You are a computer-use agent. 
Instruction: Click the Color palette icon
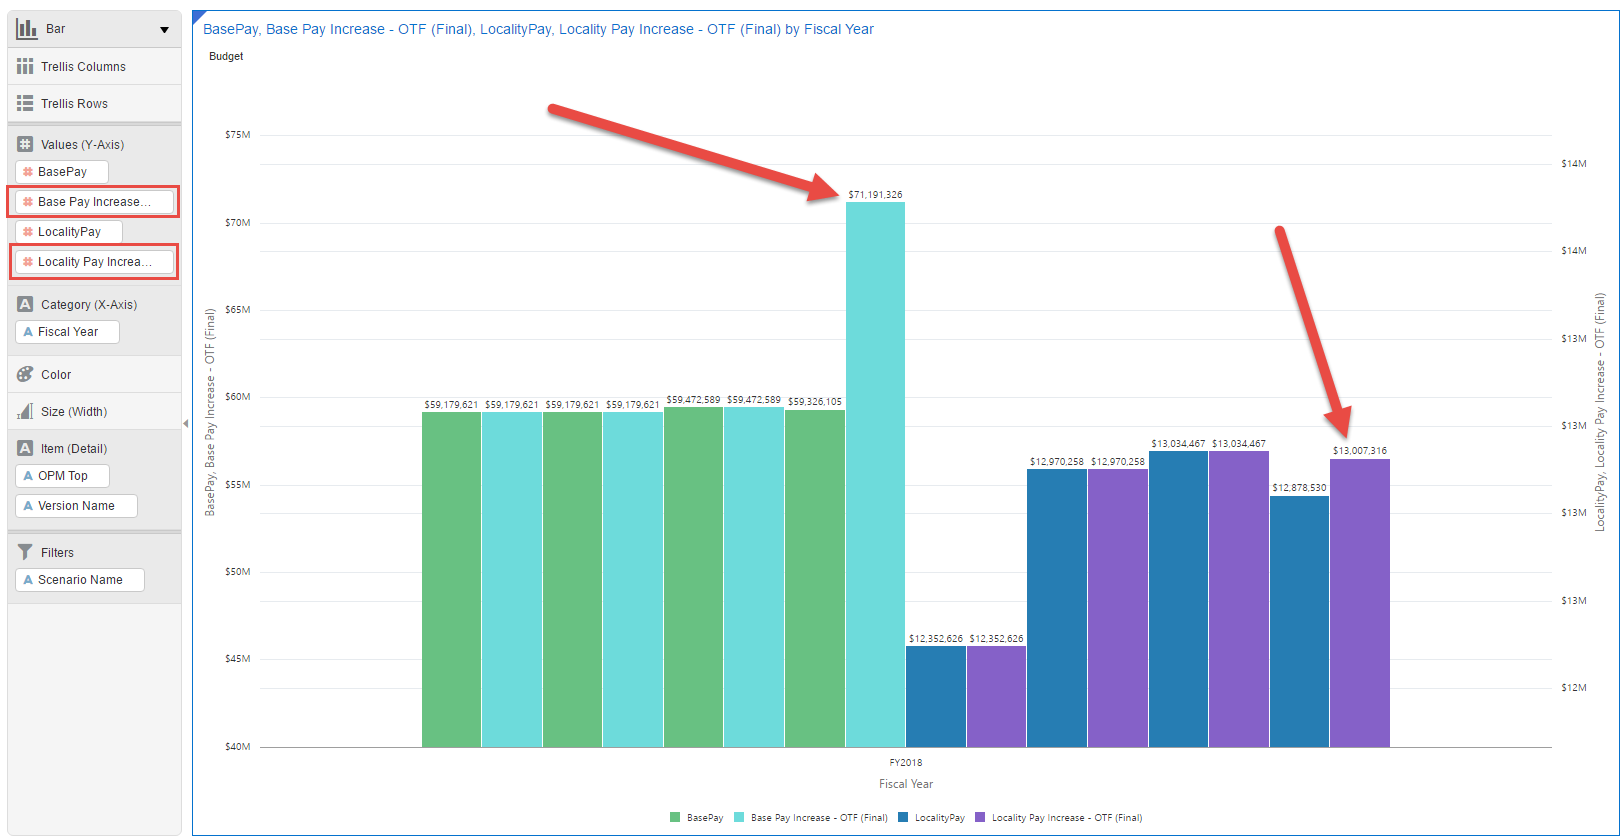(x=25, y=375)
